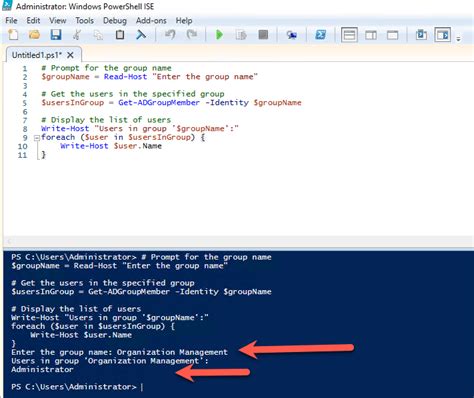Run the script with the green play button
Screen dimensions: 474x398
[219, 35]
